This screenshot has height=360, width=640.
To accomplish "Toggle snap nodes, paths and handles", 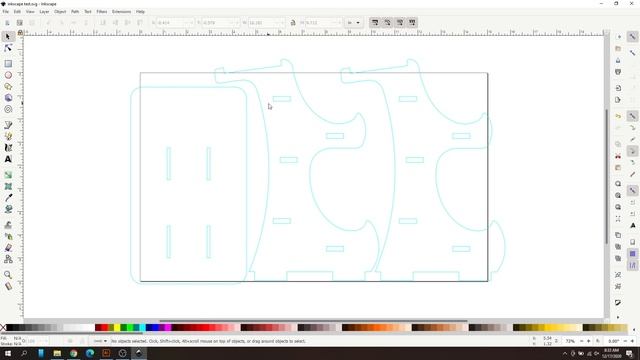I will [632, 116].
